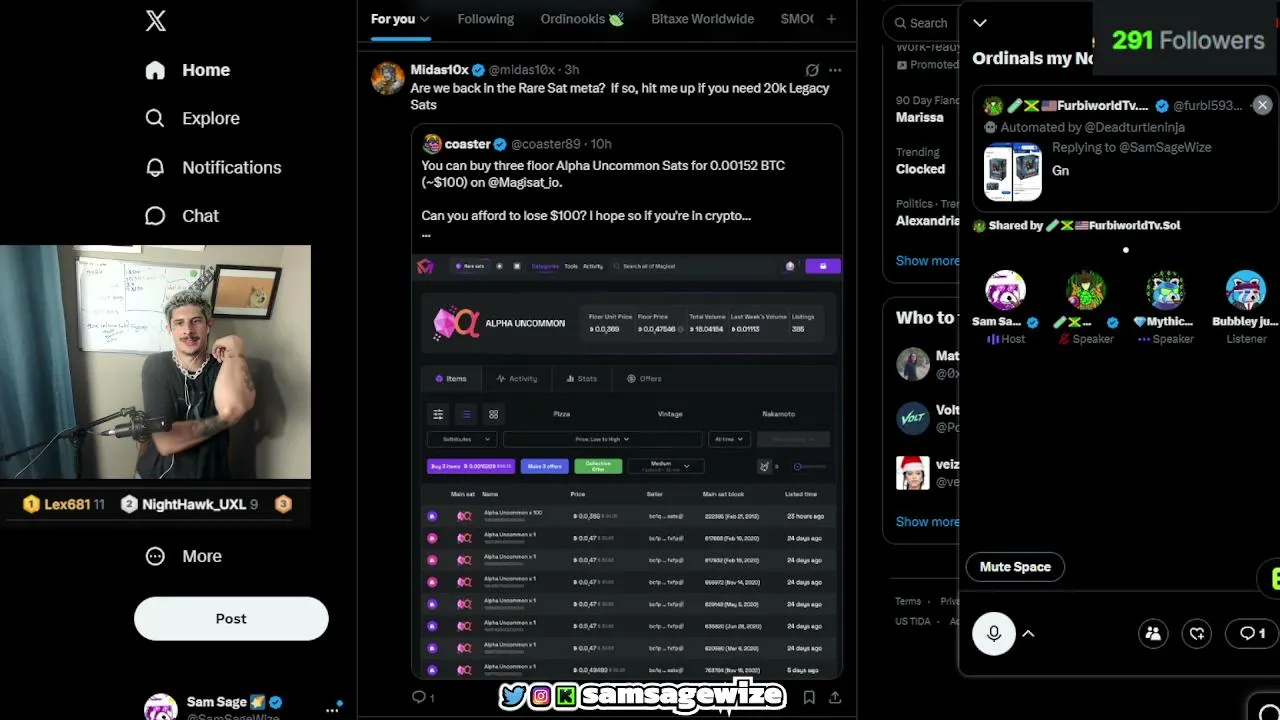The image size is (1280, 720).
Task: Open the shared post image thumbnail
Action: click(1013, 172)
